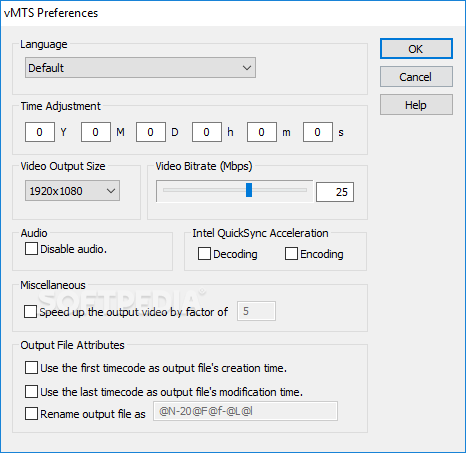Open the Video Output Size 1920x1080 dropdown
The width and height of the screenshot is (466, 453).
tap(72, 191)
